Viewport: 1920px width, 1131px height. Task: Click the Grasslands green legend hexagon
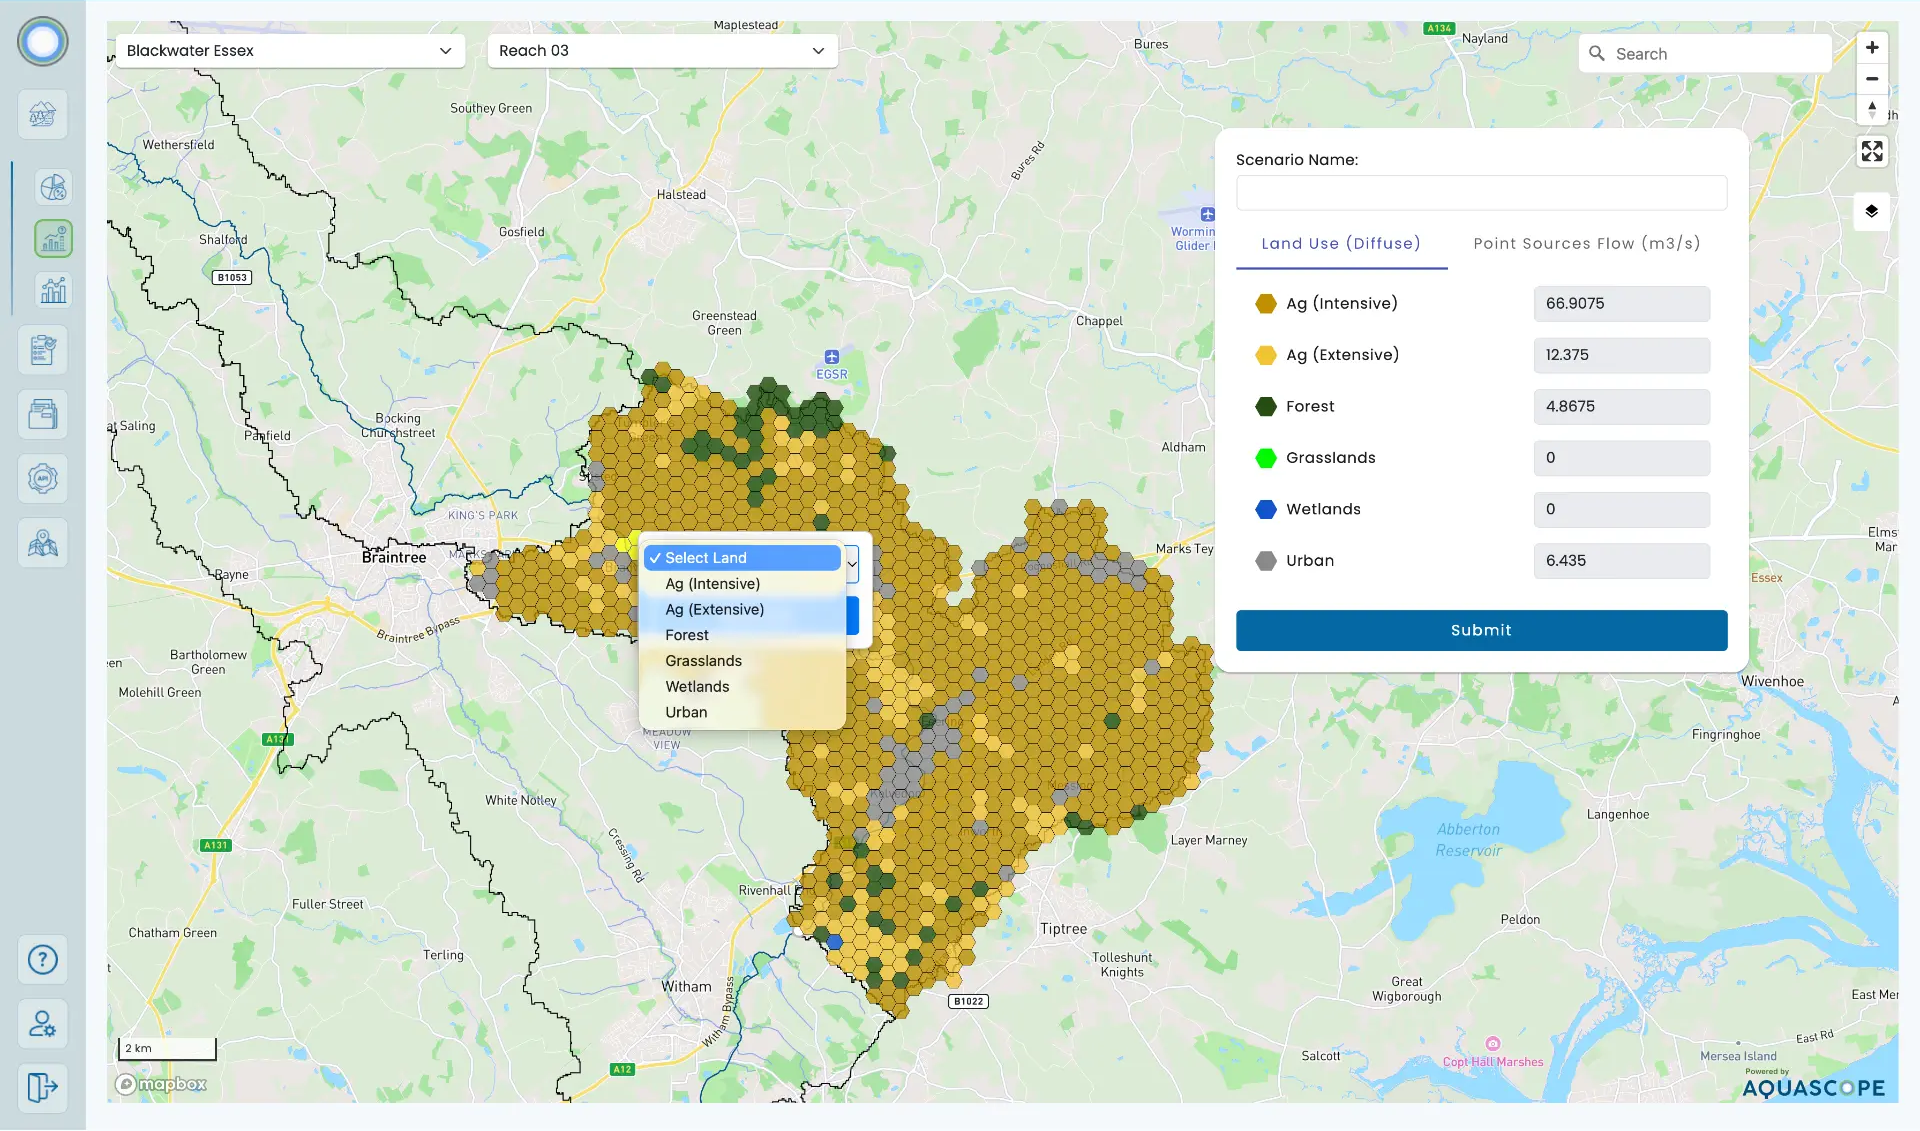pyautogui.click(x=1266, y=458)
